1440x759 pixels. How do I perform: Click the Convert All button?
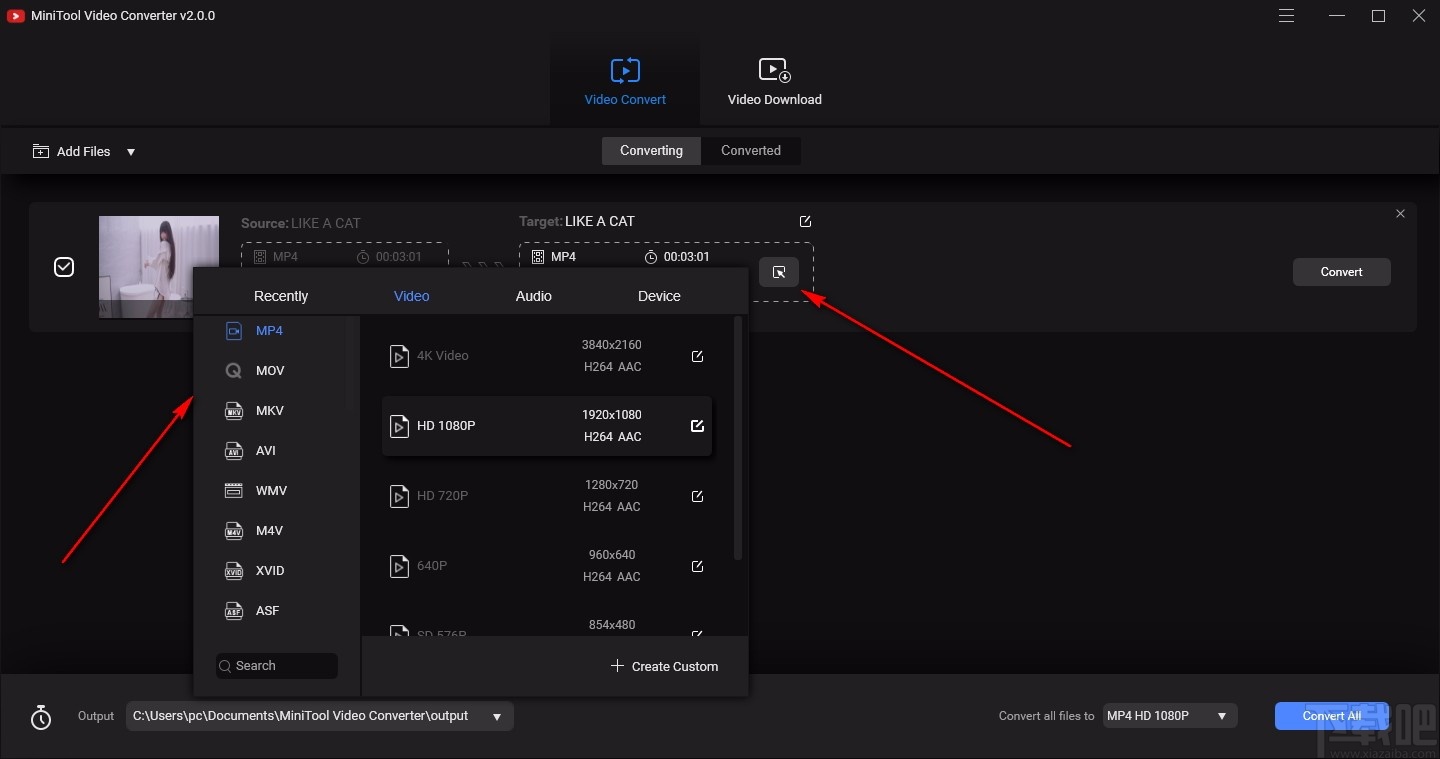(1332, 716)
